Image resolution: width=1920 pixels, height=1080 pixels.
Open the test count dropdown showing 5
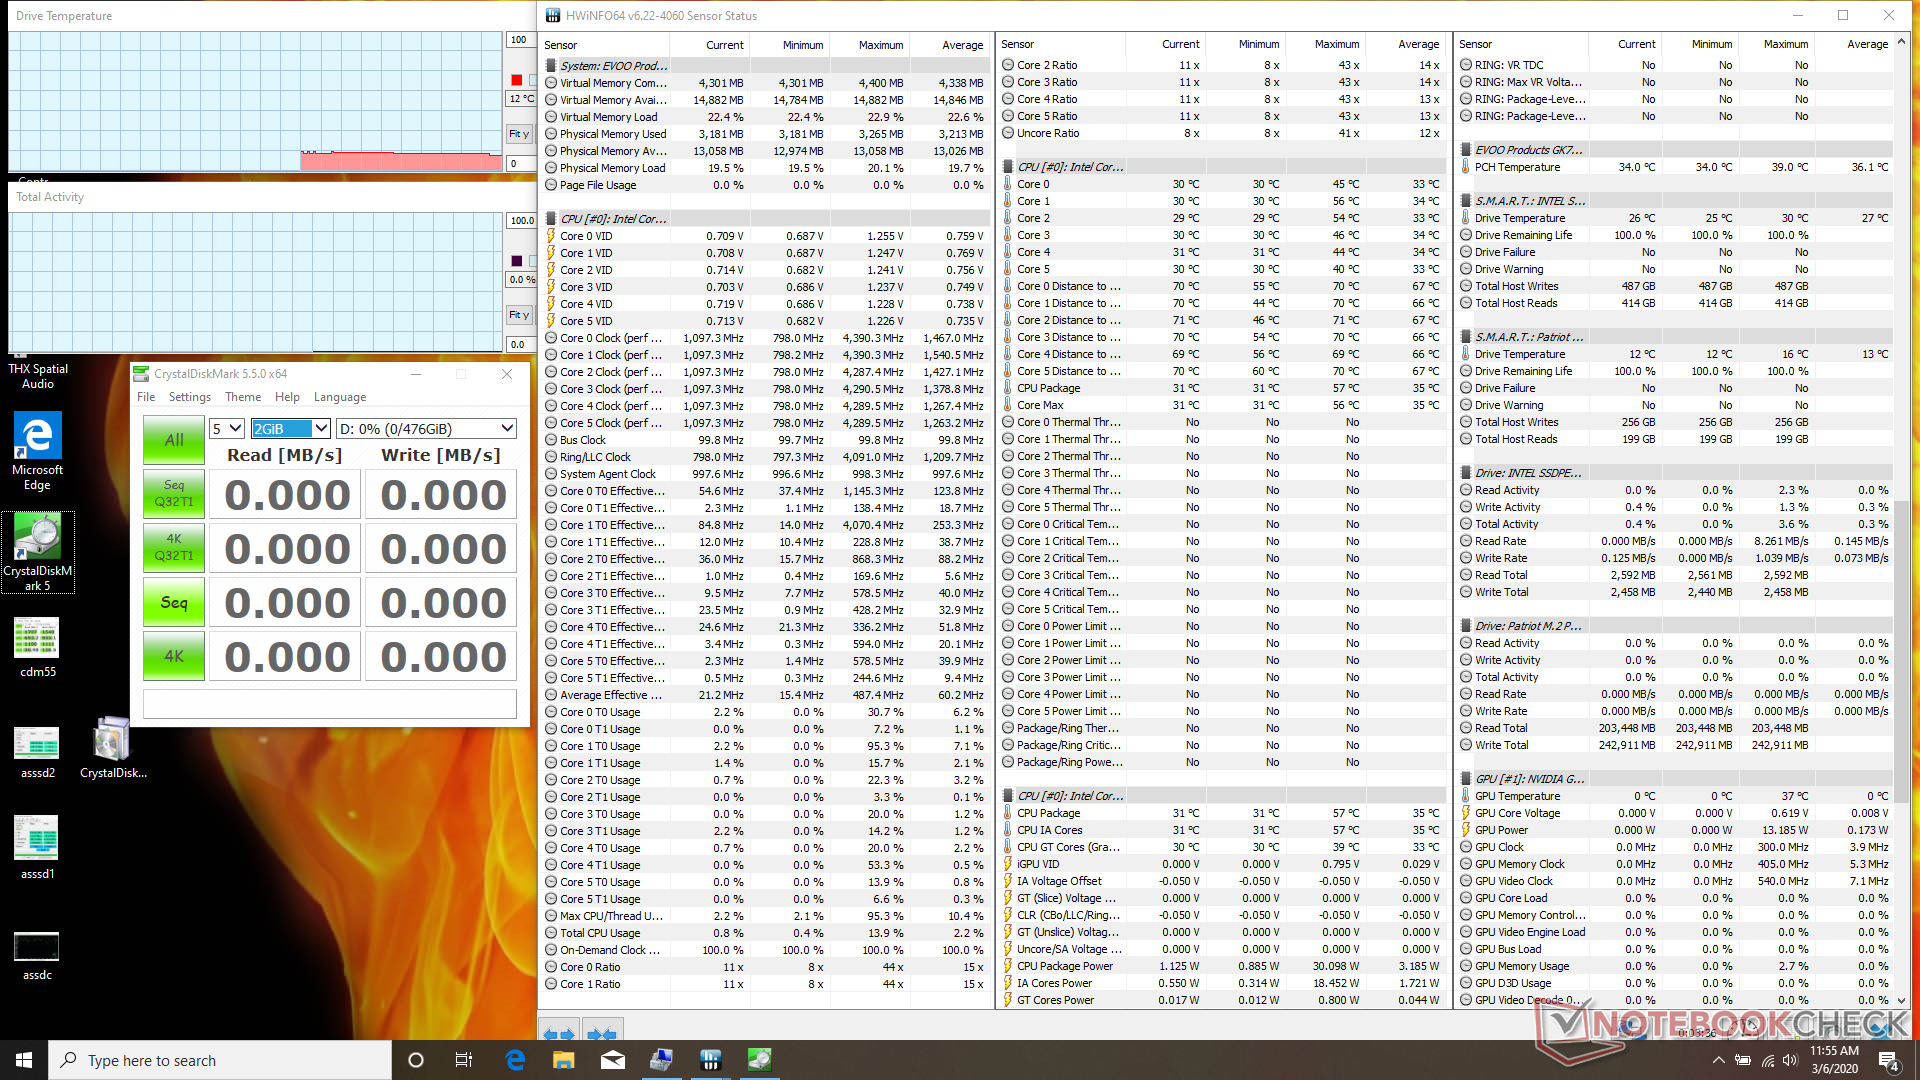coord(227,429)
